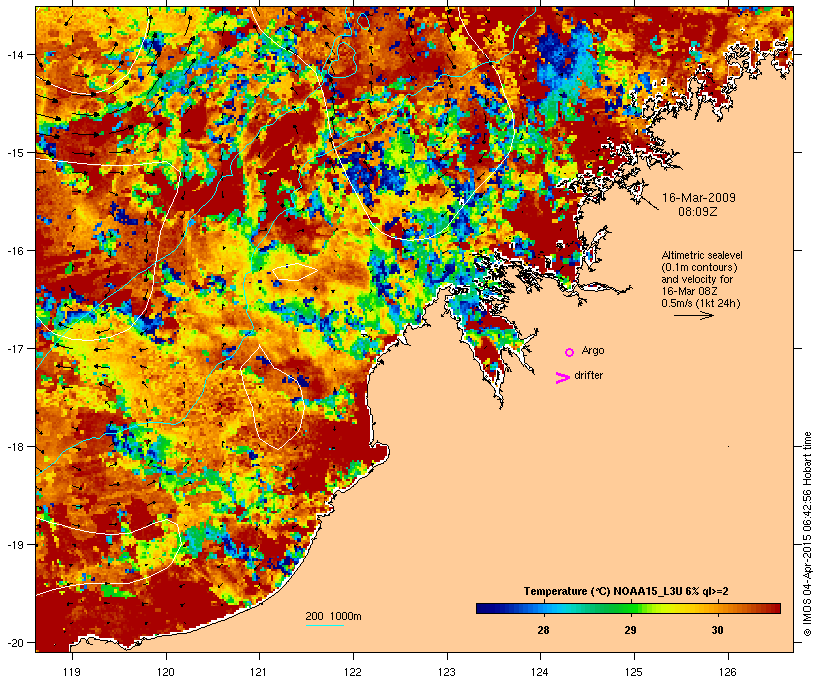This screenshot has height=680, width=820.
Task: Click the IMOS copyright timestamp text
Action: point(807,534)
